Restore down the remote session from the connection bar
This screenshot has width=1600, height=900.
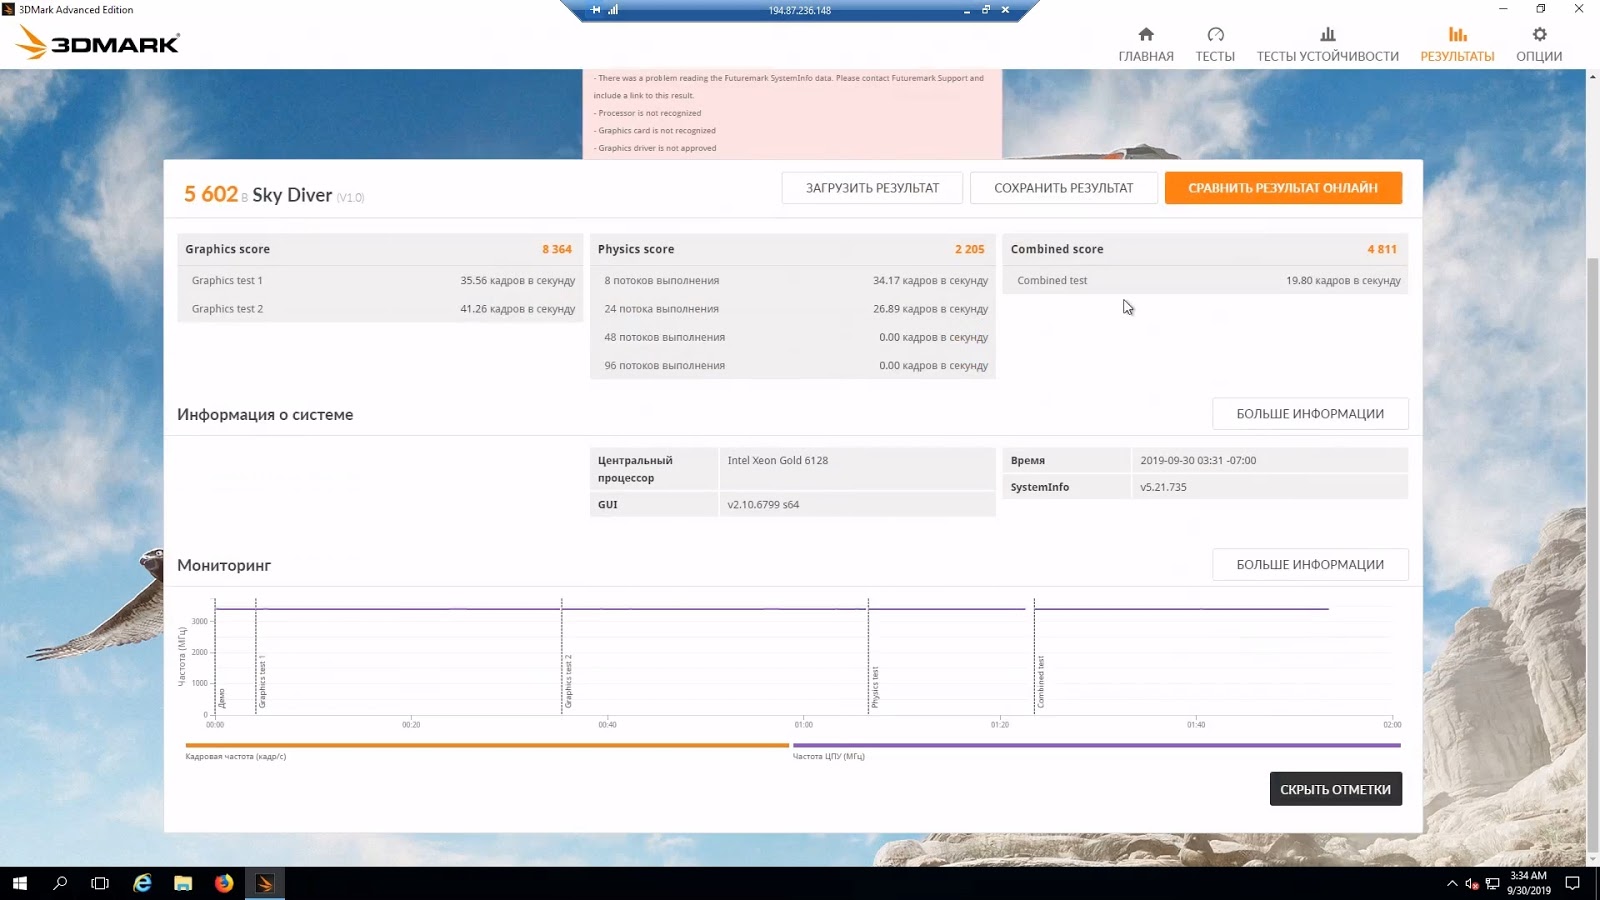pyautogui.click(x=986, y=10)
